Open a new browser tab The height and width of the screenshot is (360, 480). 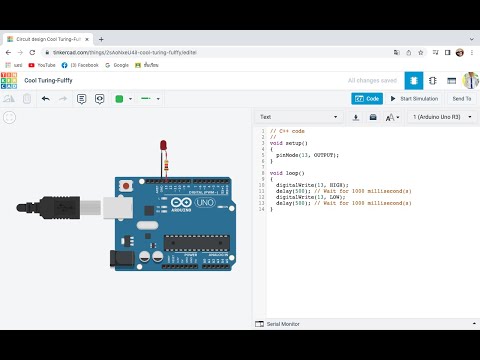click(x=101, y=39)
